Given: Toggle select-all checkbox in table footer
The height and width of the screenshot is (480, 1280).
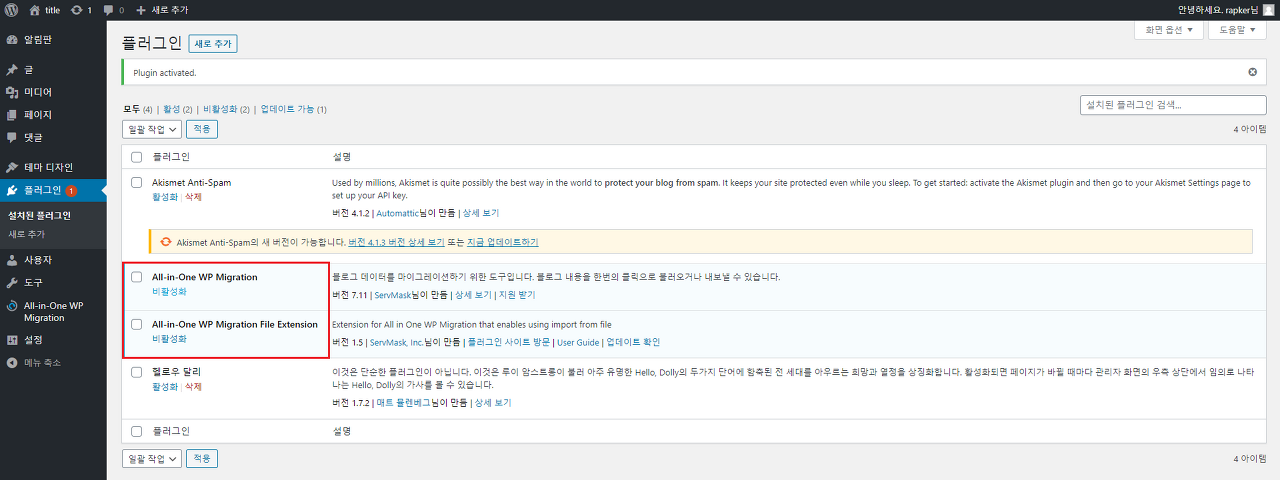Looking at the screenshot, I should 137,431.
